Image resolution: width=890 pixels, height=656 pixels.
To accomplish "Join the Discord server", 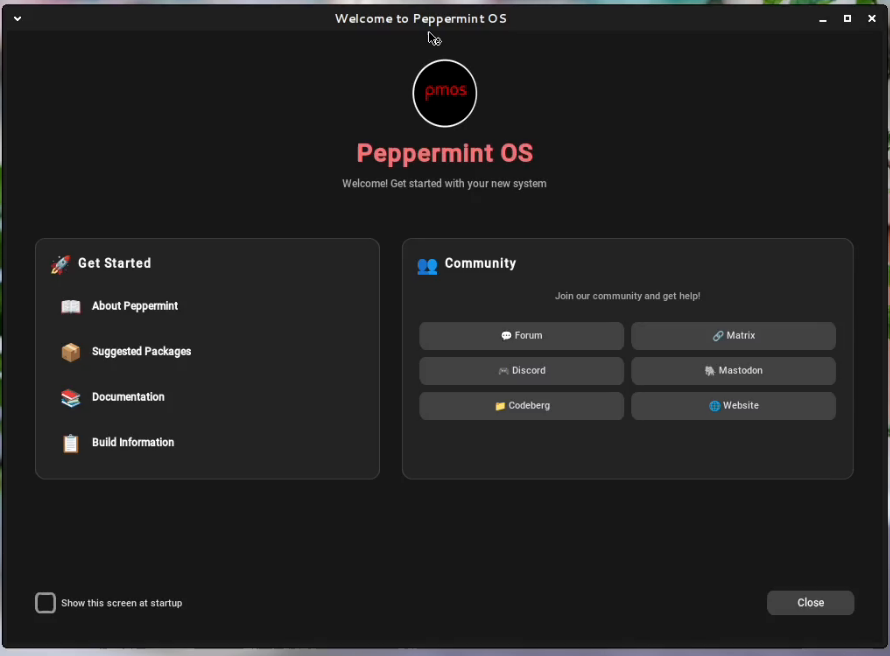I will pos(521,371).
